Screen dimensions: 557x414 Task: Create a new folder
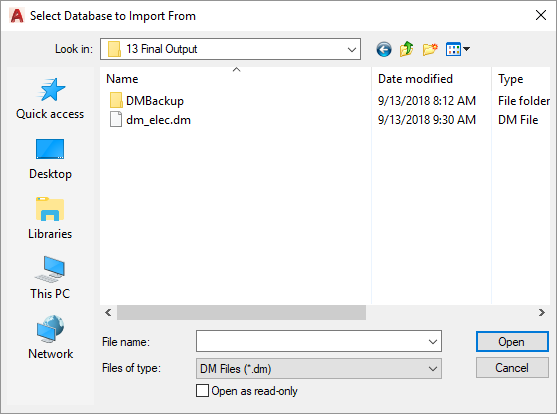430,49
